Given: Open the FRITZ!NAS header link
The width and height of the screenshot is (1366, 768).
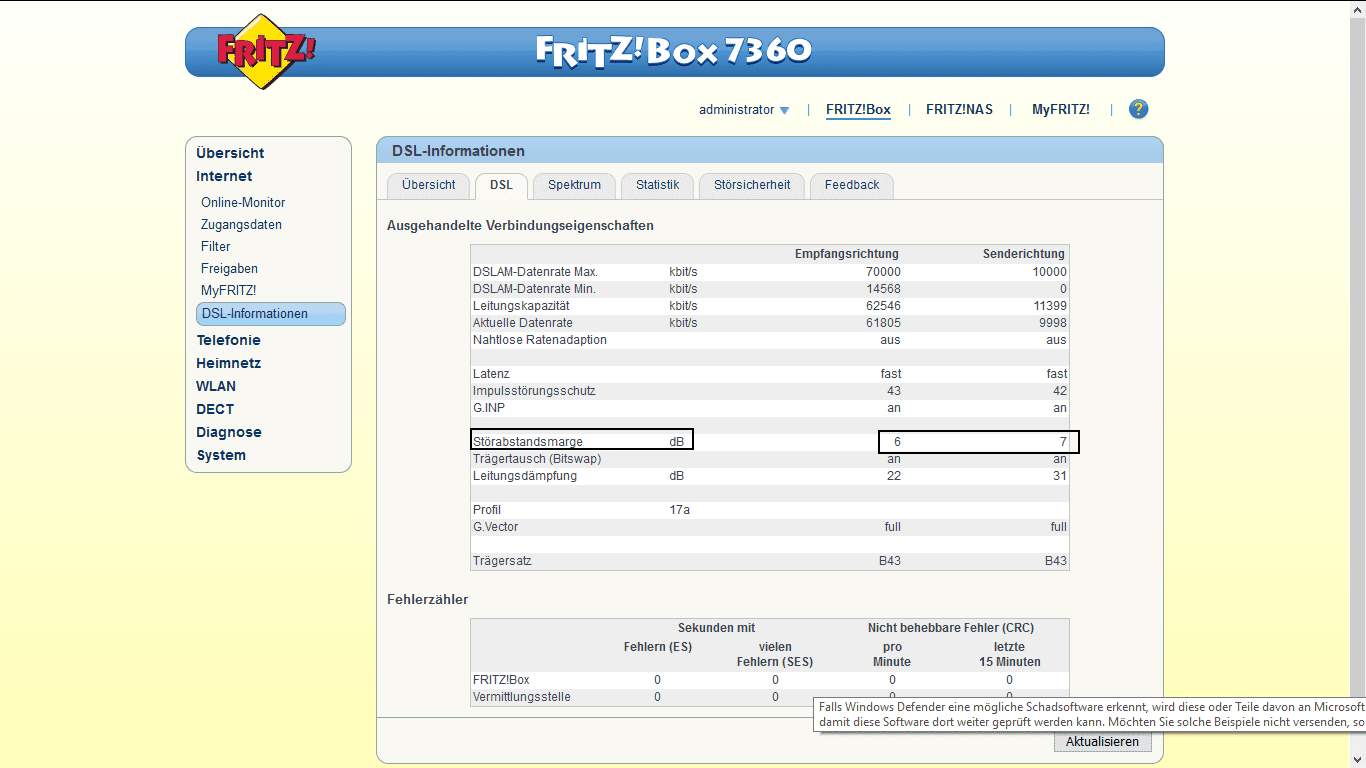Looking at the screenshot, I should pyautogui.click(x=959, y=110).
